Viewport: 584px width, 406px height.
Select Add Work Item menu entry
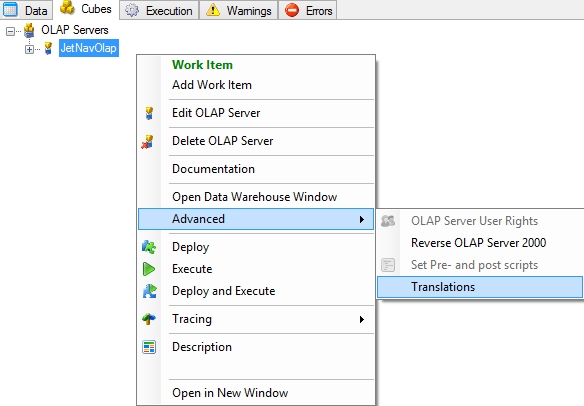[212, 85]
